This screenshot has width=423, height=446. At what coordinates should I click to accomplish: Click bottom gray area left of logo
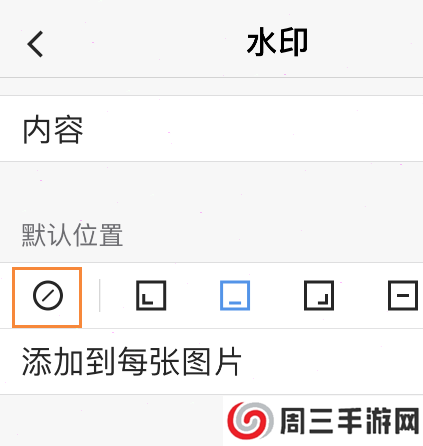[111, 421]
